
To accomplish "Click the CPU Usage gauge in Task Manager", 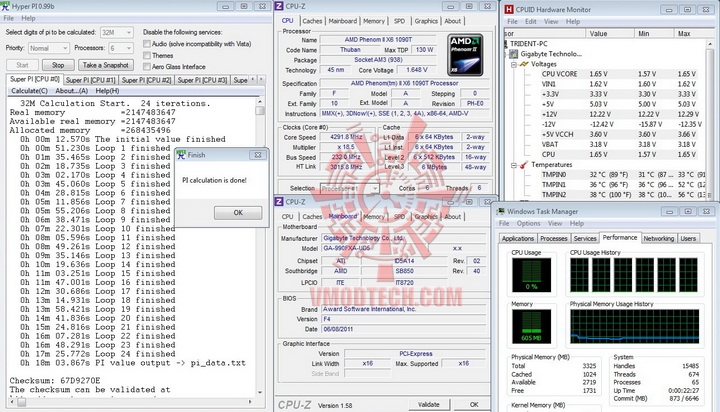I will tap(531, 275).
